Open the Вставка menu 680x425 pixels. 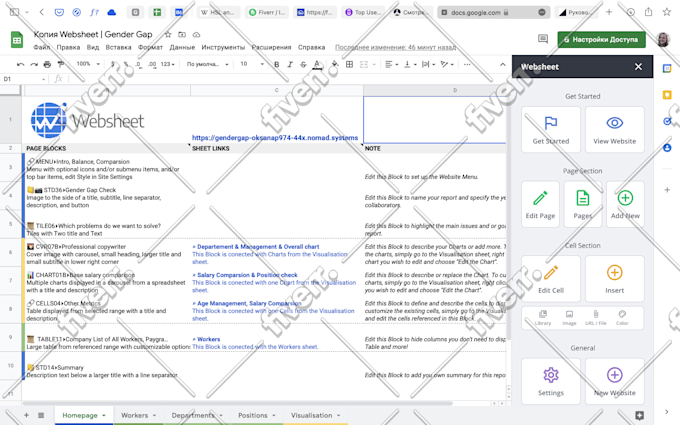point(118,47)
